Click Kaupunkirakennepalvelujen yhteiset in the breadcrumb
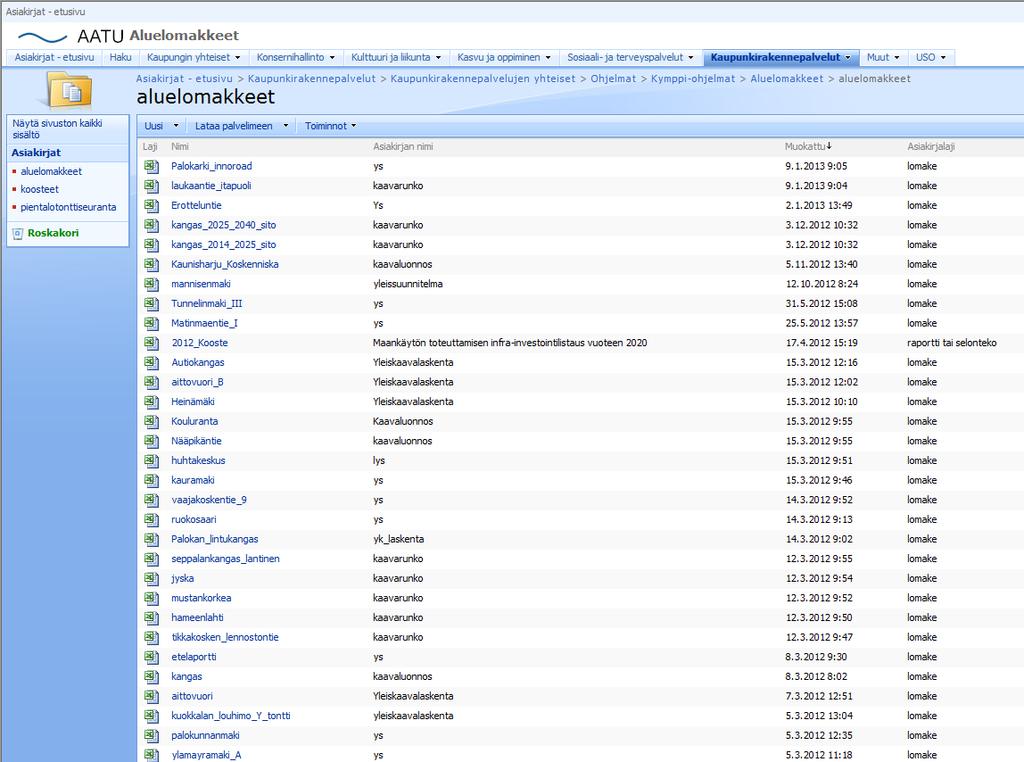This screenshot has height=762, width=1024. [483, 78]
